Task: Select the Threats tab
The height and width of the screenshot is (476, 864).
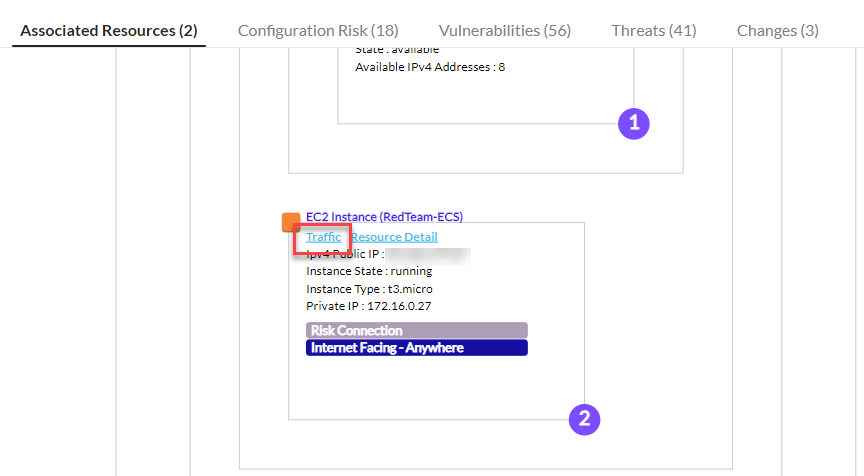Action: tap(654, 30)
